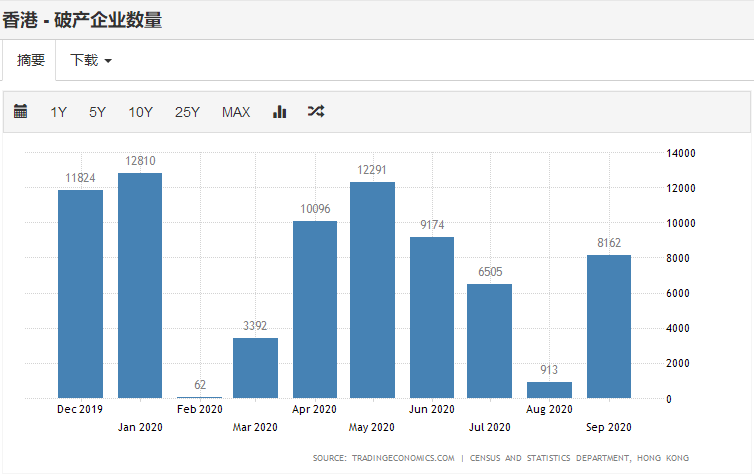
Task: Click the Mar 2020 bar valued 3392
Action: 255,368
